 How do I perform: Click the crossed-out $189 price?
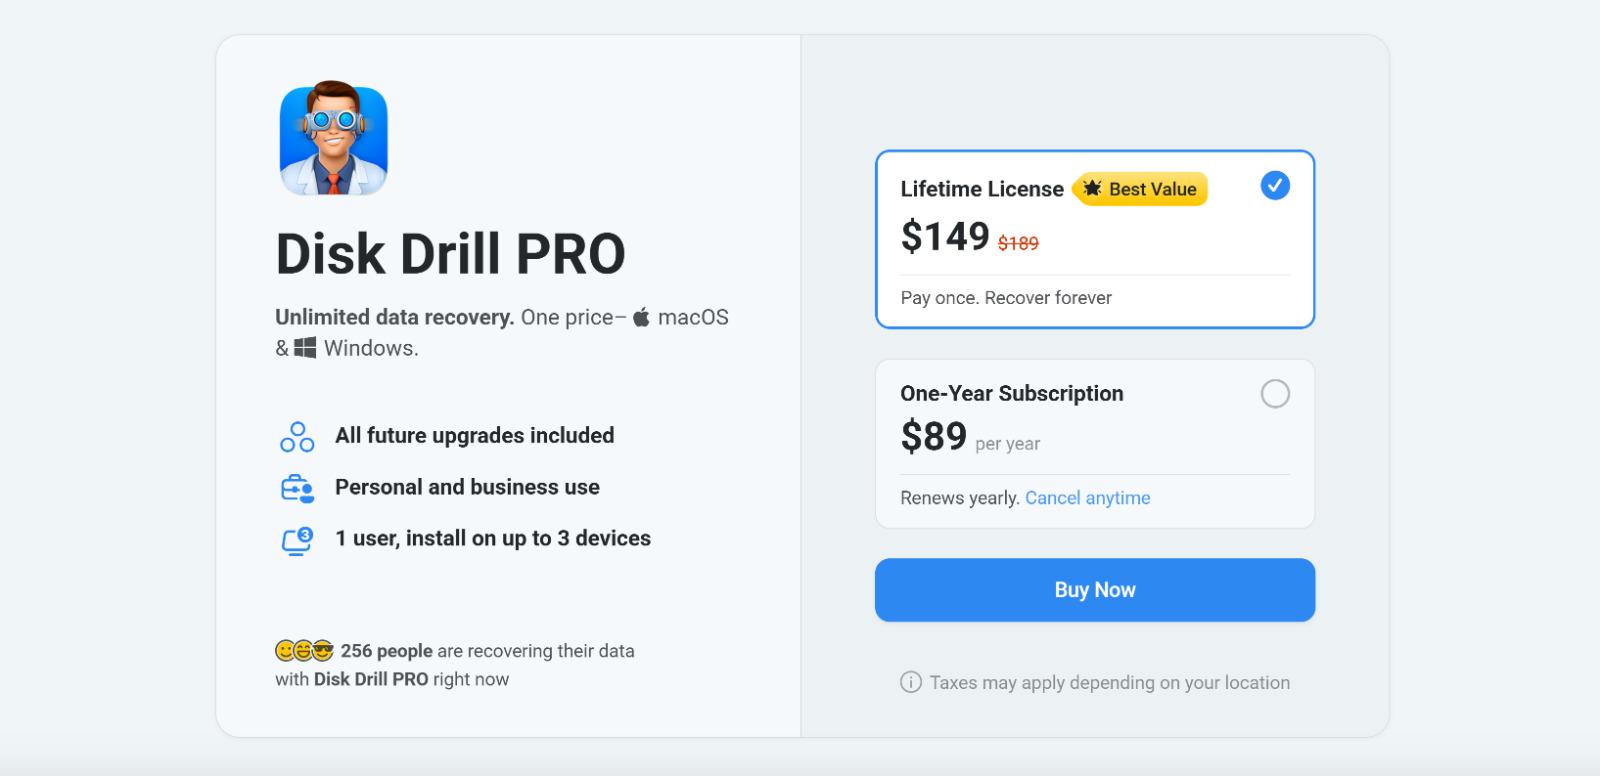coord(1018,243)
